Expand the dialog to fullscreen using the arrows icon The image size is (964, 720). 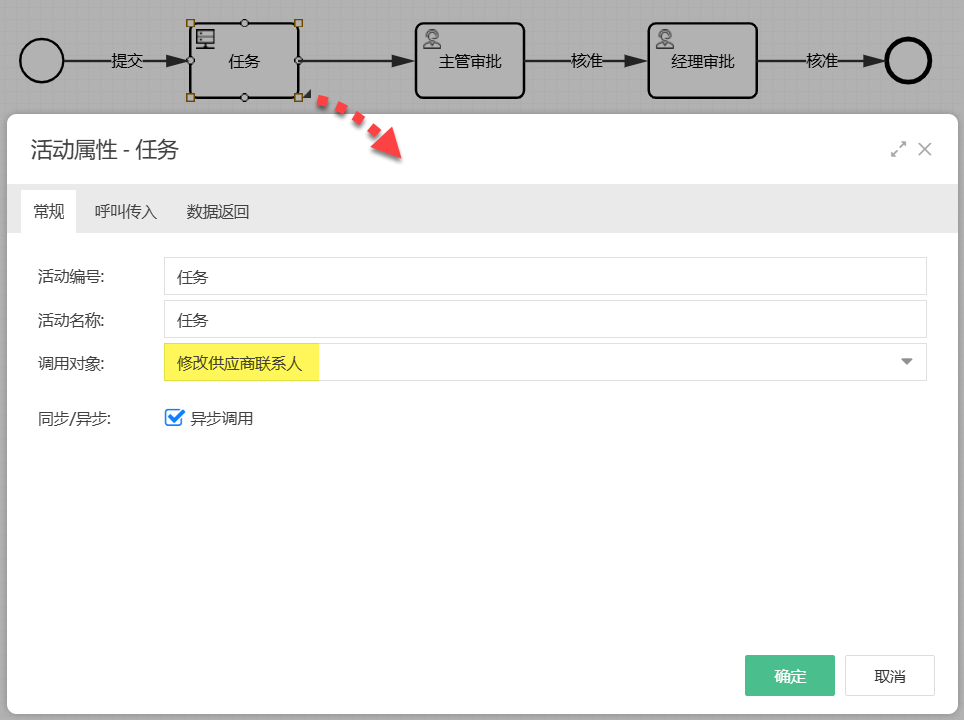pyautogui.click(x=898, y=148)
